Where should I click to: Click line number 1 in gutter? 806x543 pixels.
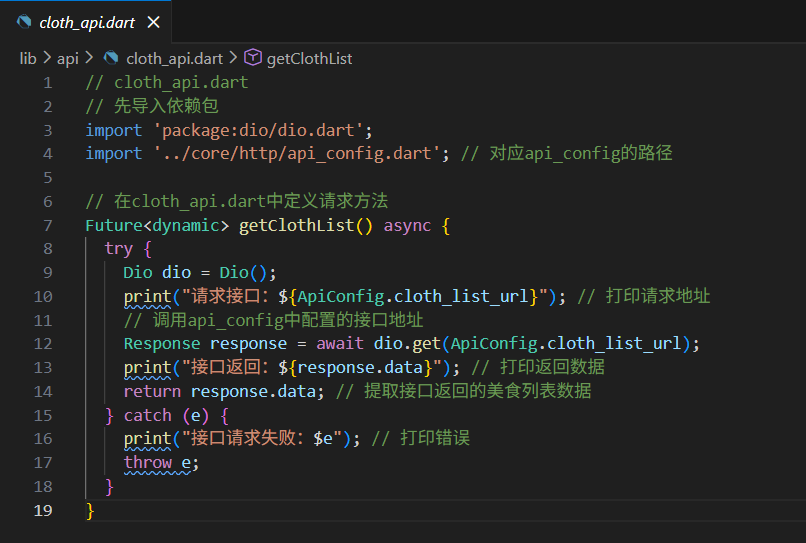[48, 83]
